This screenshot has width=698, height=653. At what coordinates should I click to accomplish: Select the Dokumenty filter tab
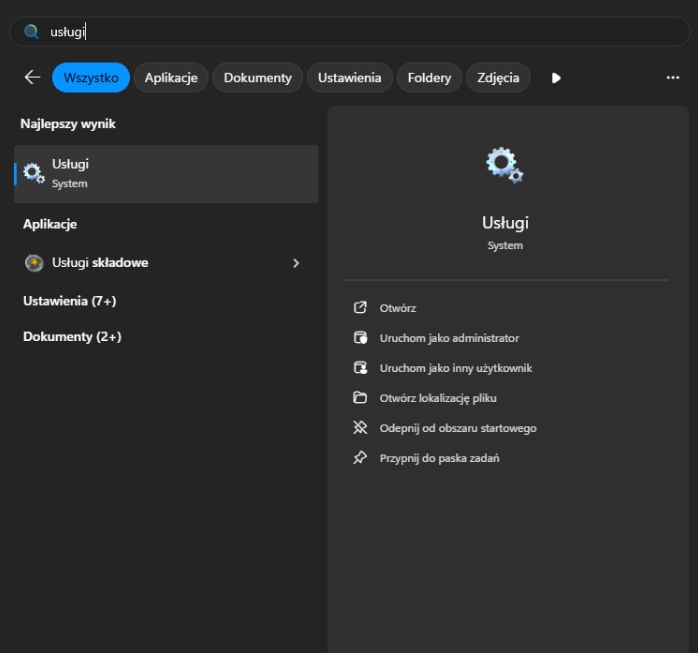[x=257, y=78]
